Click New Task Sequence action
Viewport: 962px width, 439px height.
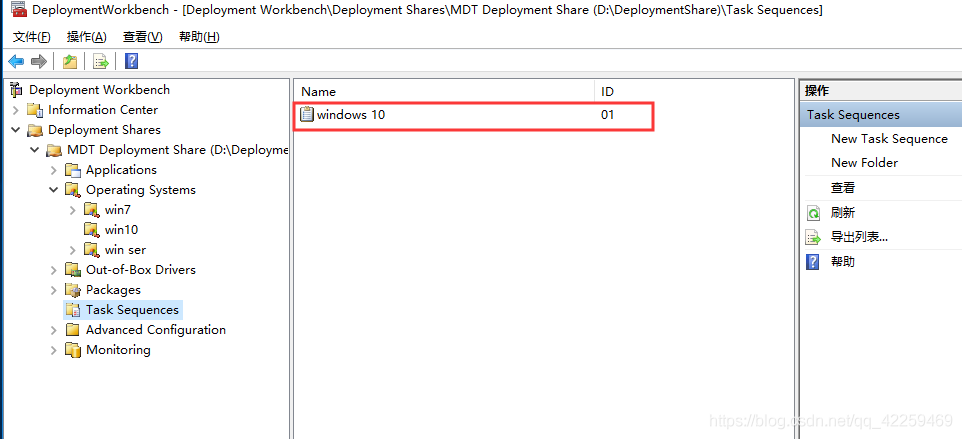click(889, 139)
